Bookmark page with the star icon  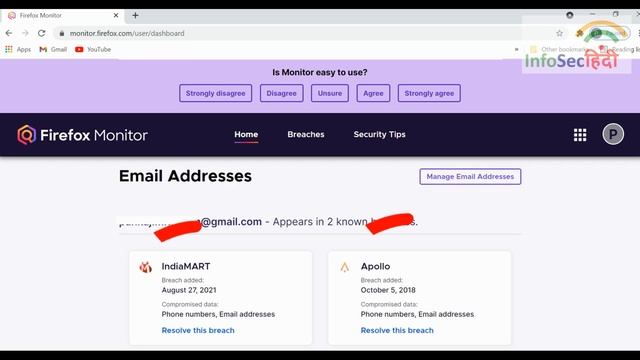pyautogui.click(x=560, y=33)
